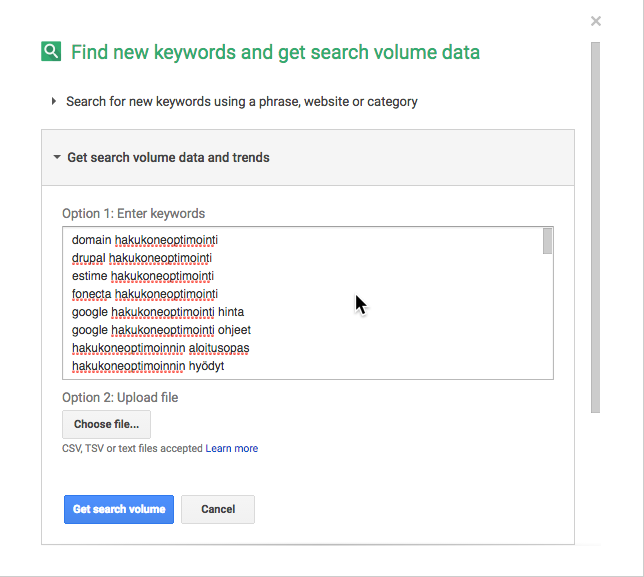Select the 'Get search volume data and trends' header
This screenshot has height=577, width=644.
coord(308,158)
